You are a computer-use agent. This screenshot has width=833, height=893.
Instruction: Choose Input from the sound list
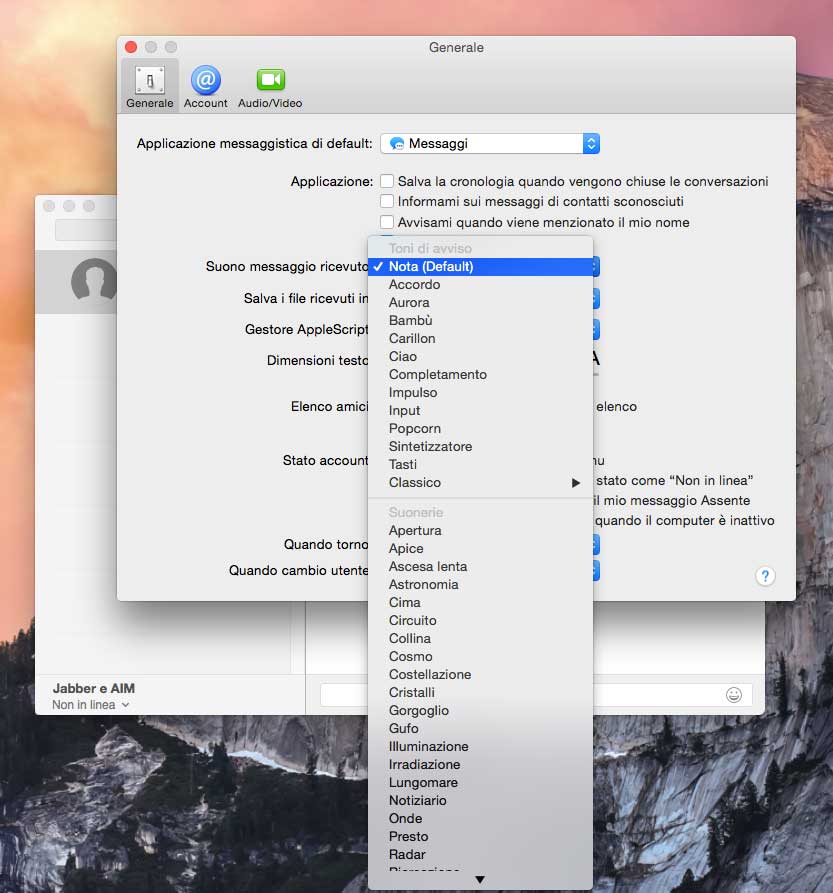point(480,411)
